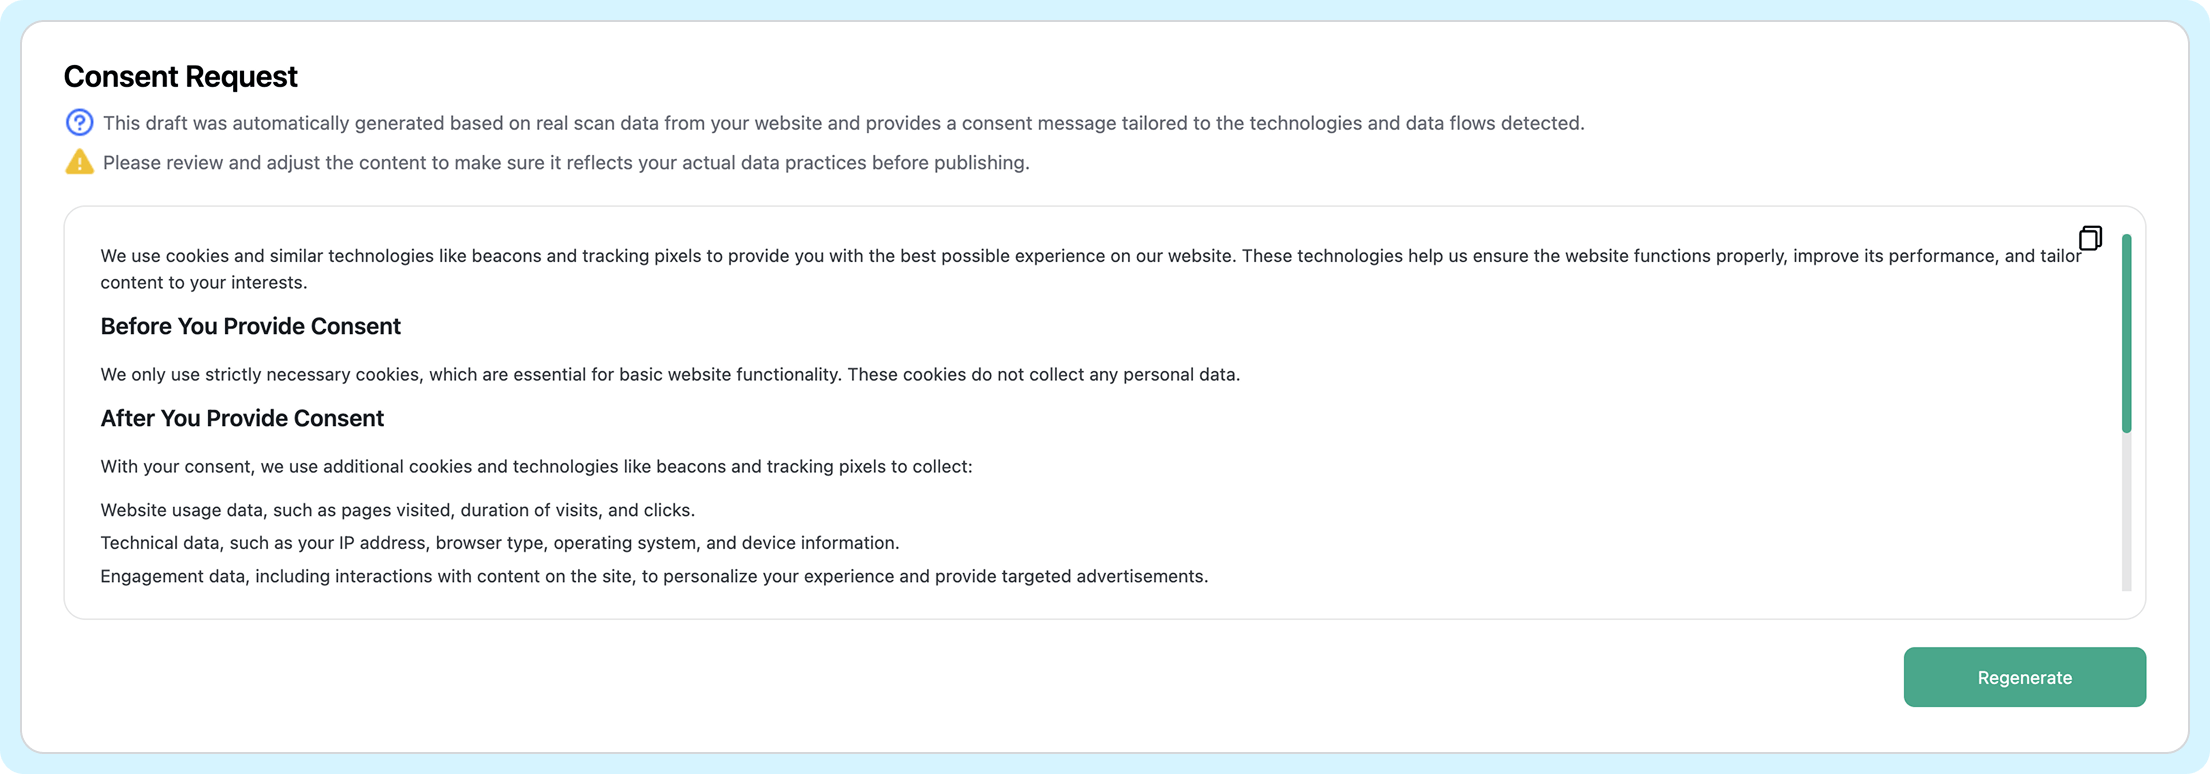
Task: Click the green scrollbar thumb
Action: 2126,333
